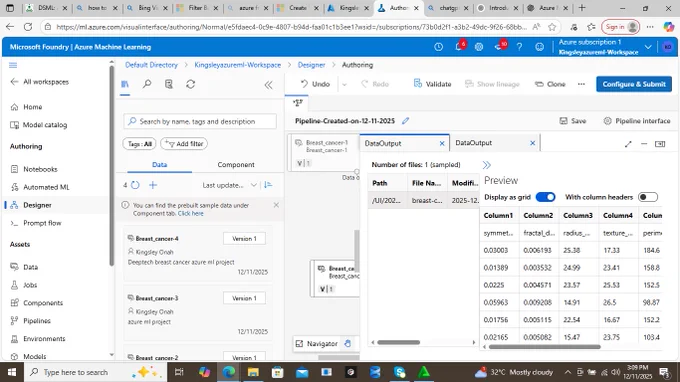This screenshot has height=382, width=680.
Task: Click the graph view tab icon
Action: pyautogui.click(x=298, y=103)
